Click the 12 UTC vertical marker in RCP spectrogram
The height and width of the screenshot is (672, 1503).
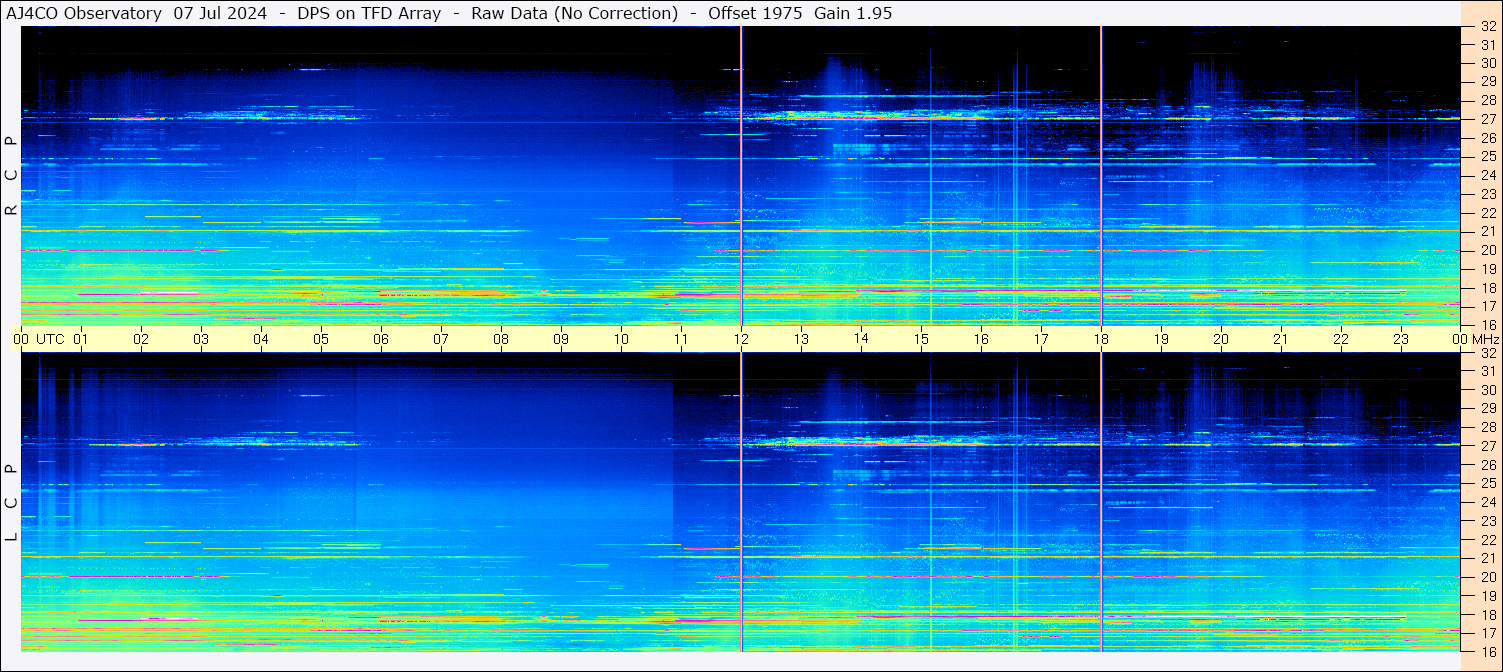pos(741,176)
